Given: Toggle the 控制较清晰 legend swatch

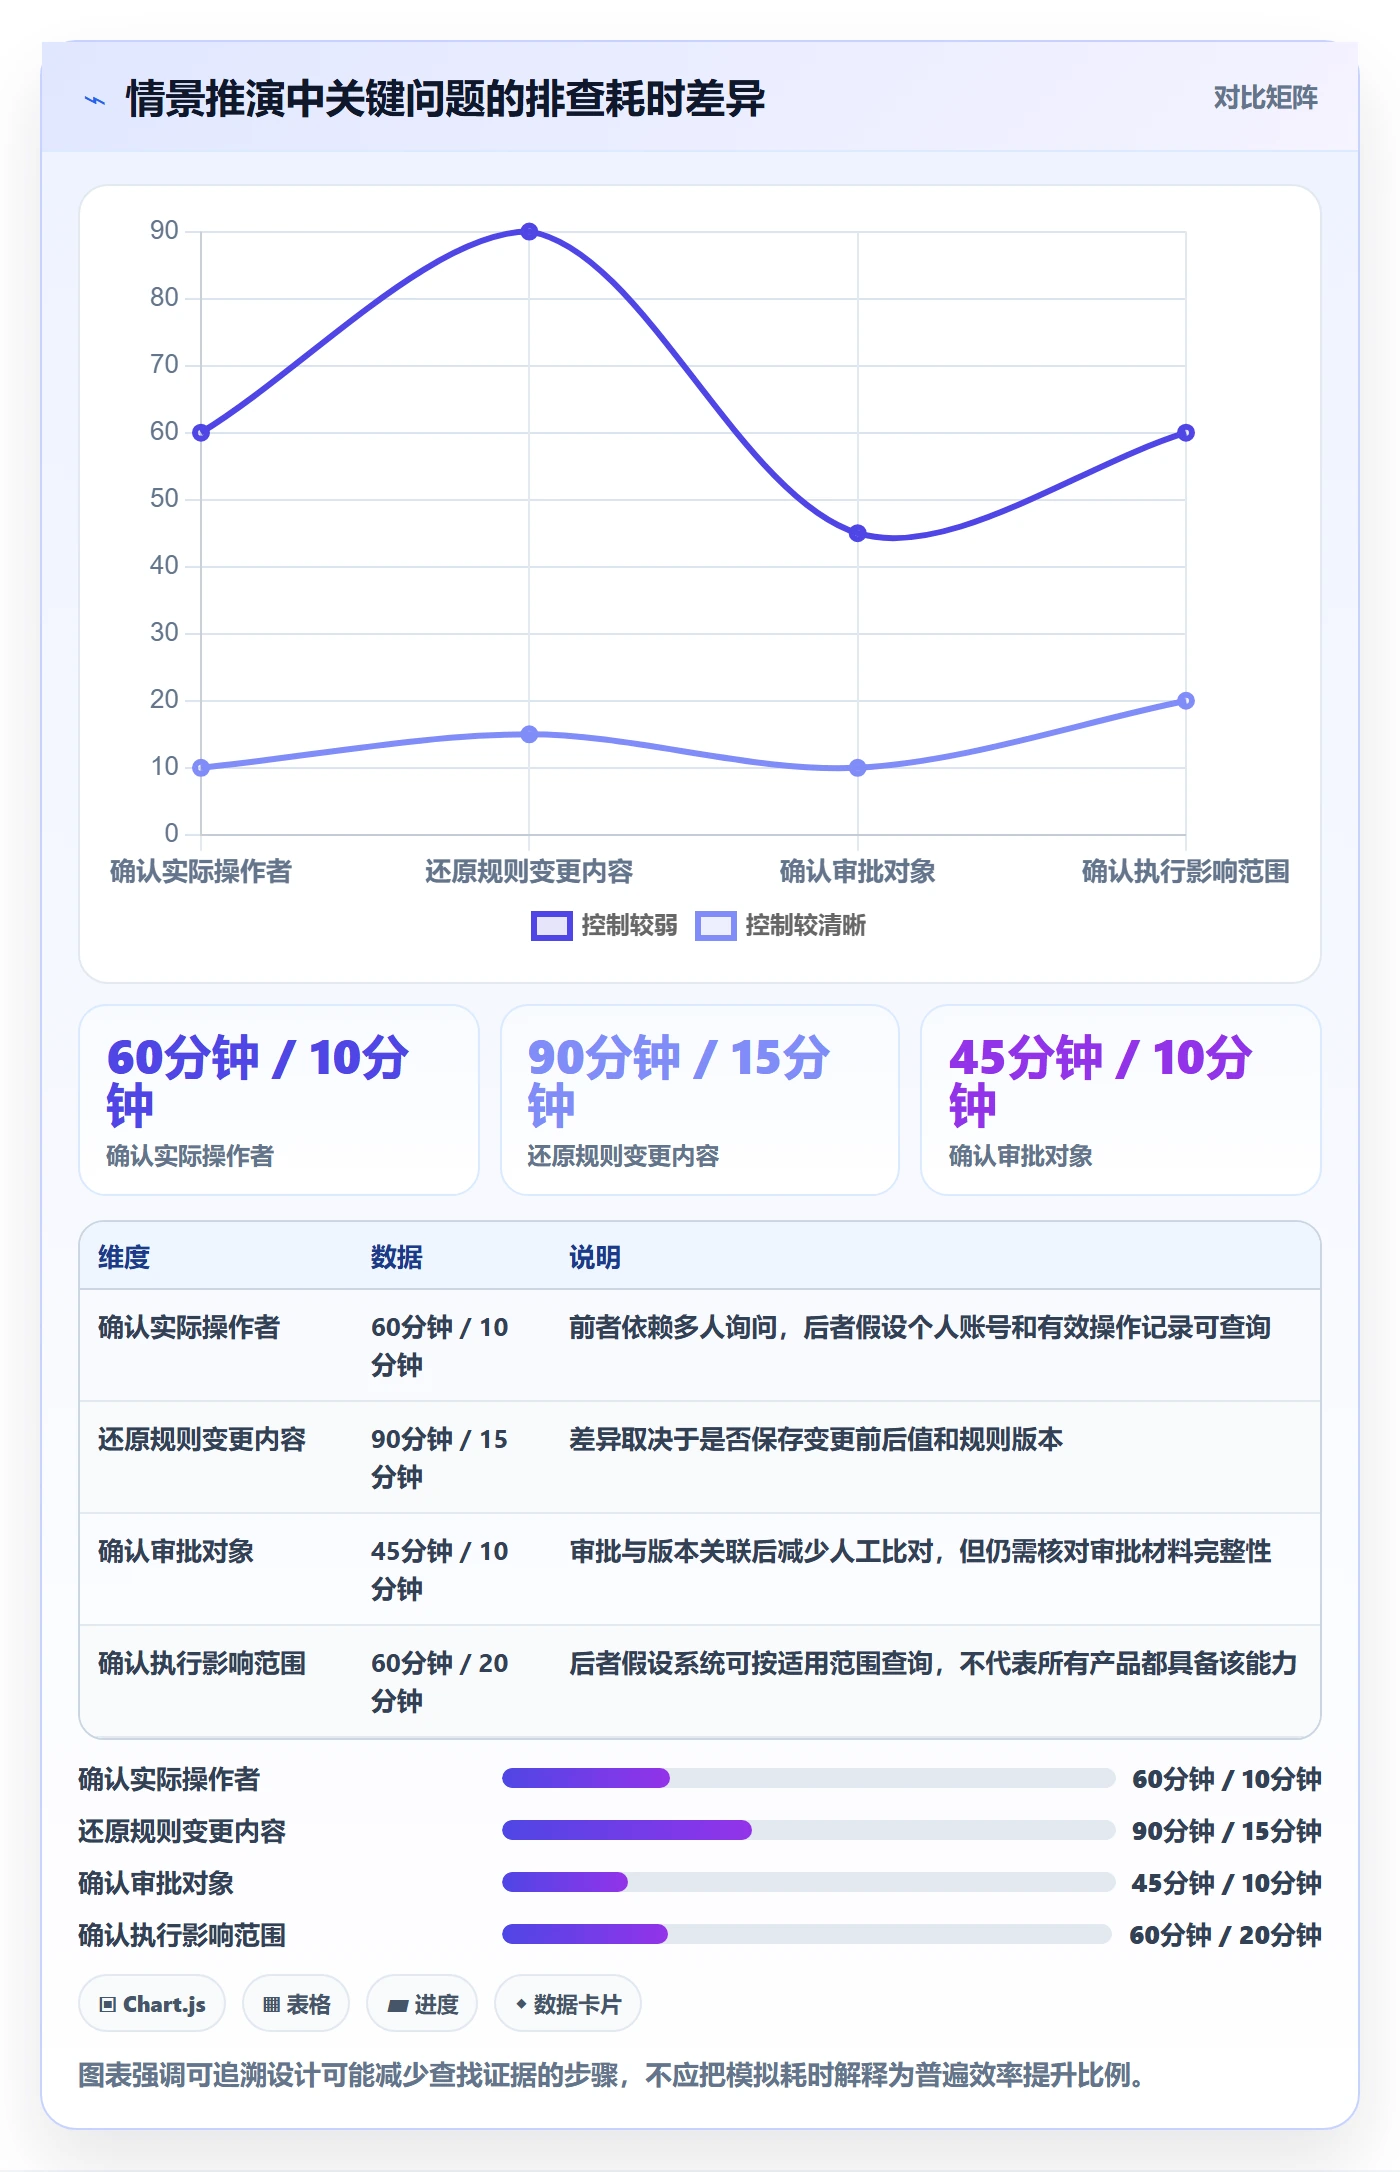Looking at the screenshot, I should pyautogui.click(x=715, y=926).
